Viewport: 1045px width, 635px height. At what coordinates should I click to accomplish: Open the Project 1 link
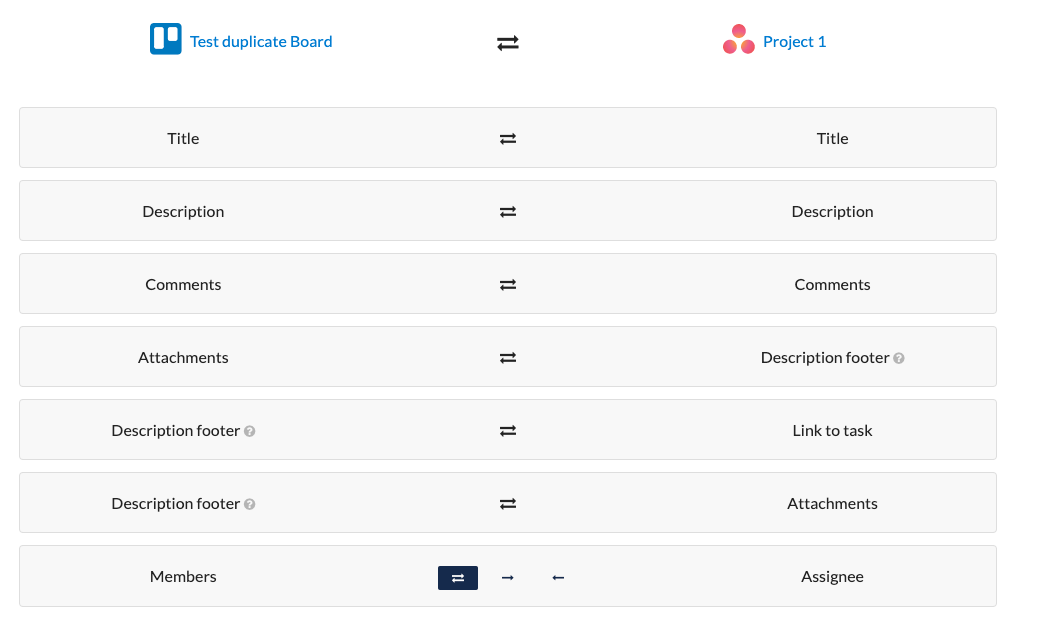pos(794,42)
